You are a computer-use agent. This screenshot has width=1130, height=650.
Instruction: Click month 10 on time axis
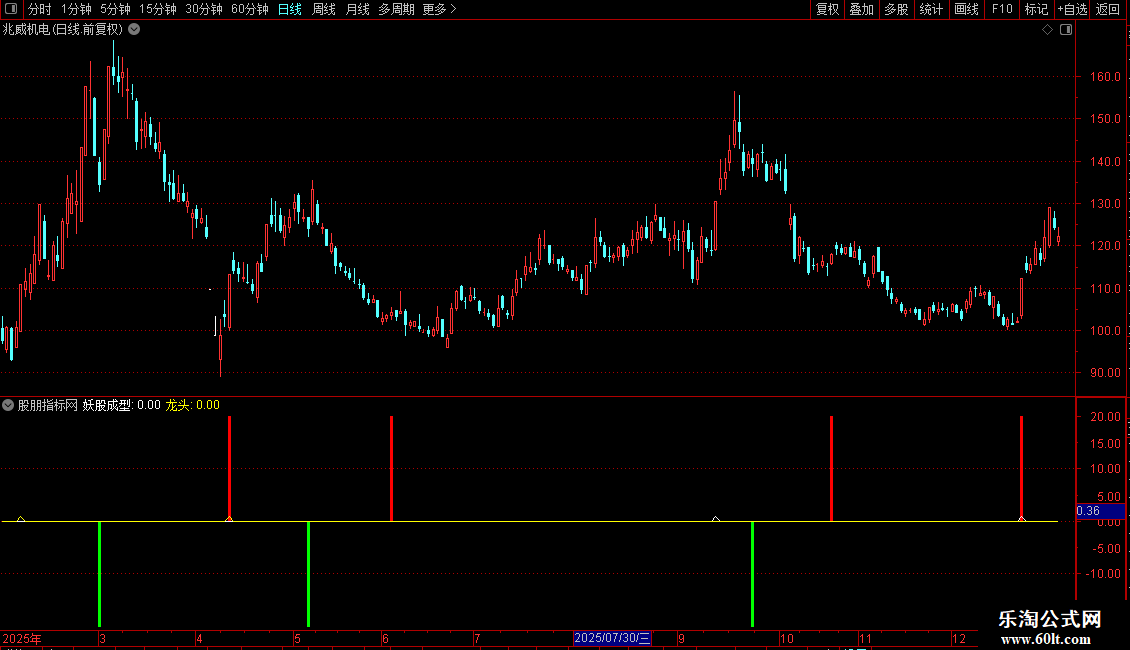pos(787,638)
